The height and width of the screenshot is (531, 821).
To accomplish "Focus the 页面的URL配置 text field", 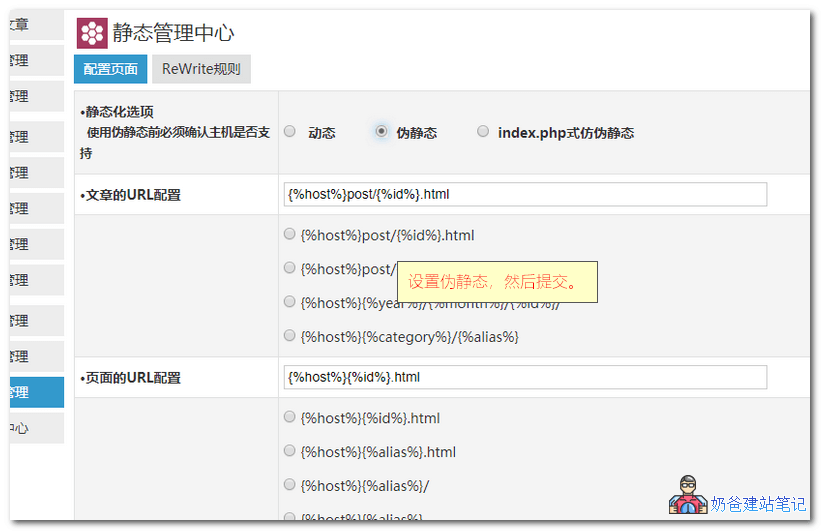I will (525, 377).
